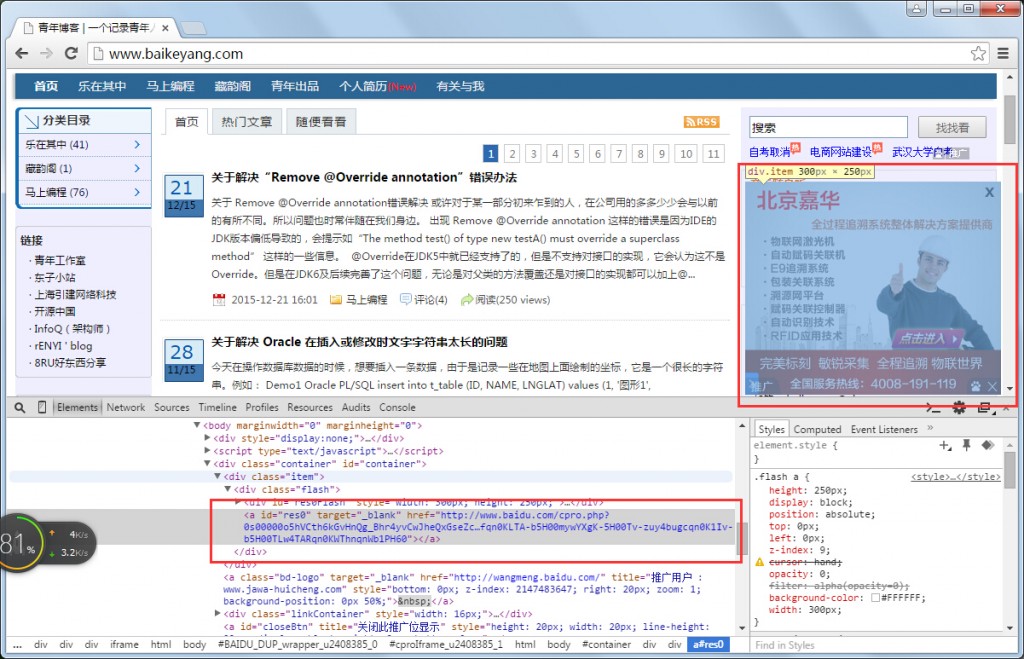Collapse the body element node
1024x659 pixels.
(x=197, y=425)
